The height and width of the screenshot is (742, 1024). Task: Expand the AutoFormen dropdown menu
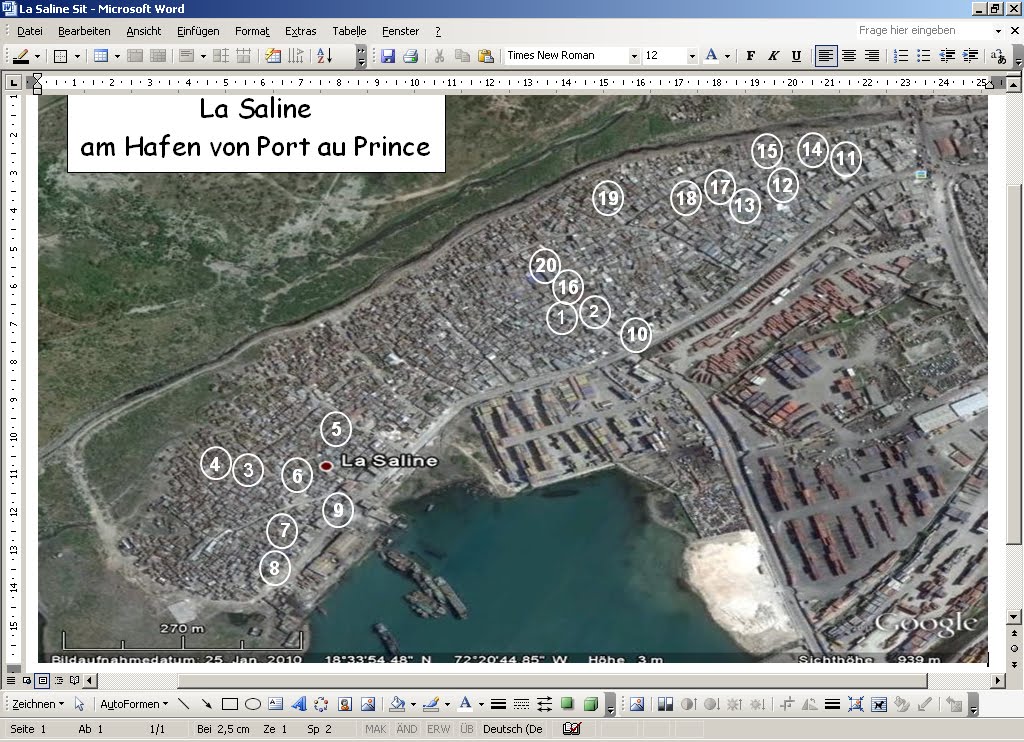[134, 704]
